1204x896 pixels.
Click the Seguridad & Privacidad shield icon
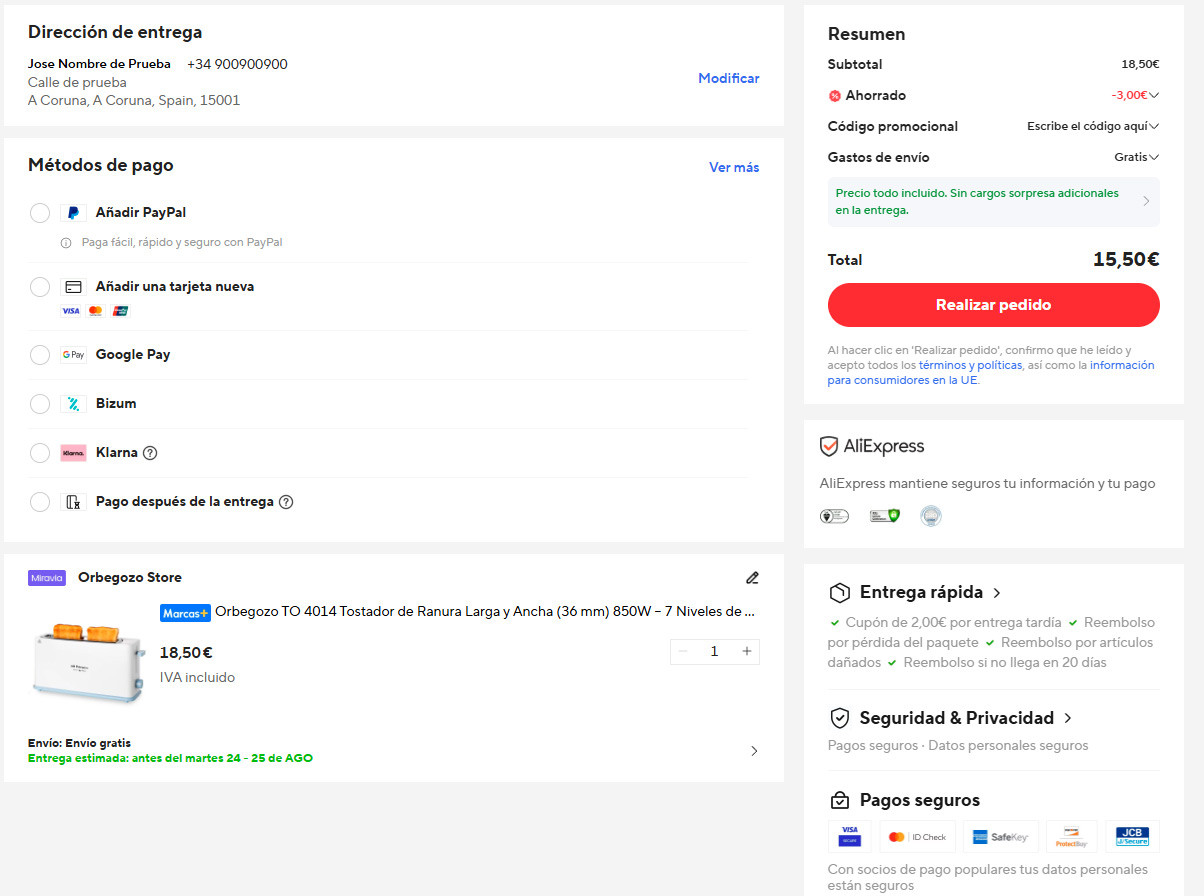click(x=840, y=718)
